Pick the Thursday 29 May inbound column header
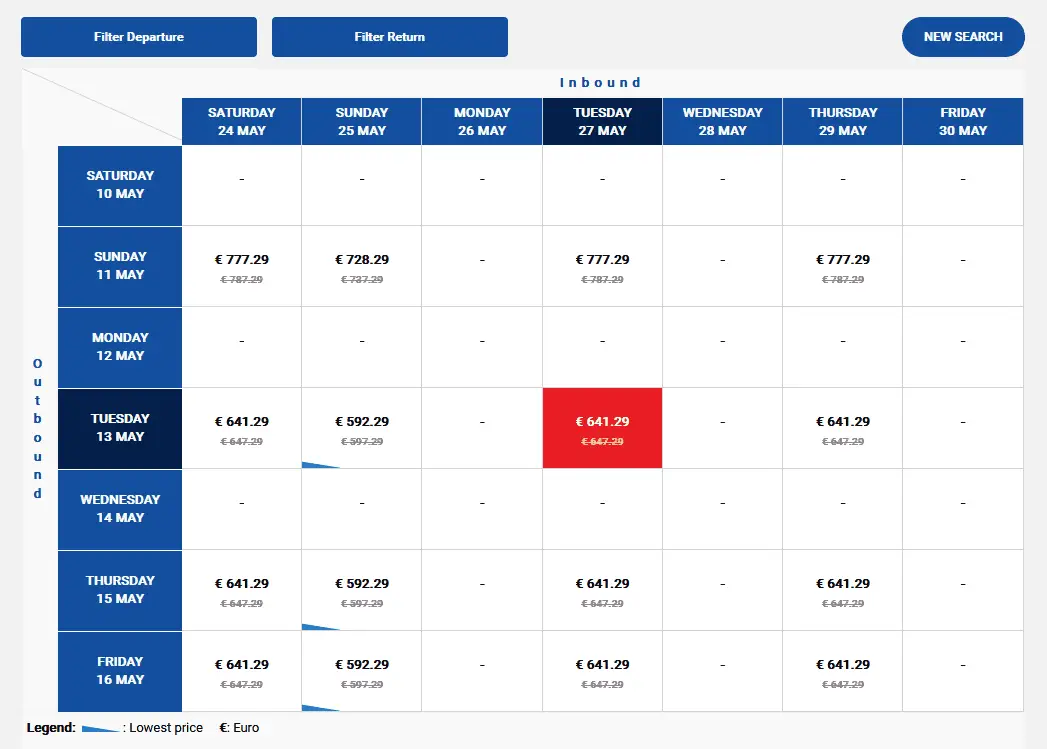The height and width of the screenshot is (749, 1047). point(843,121)
